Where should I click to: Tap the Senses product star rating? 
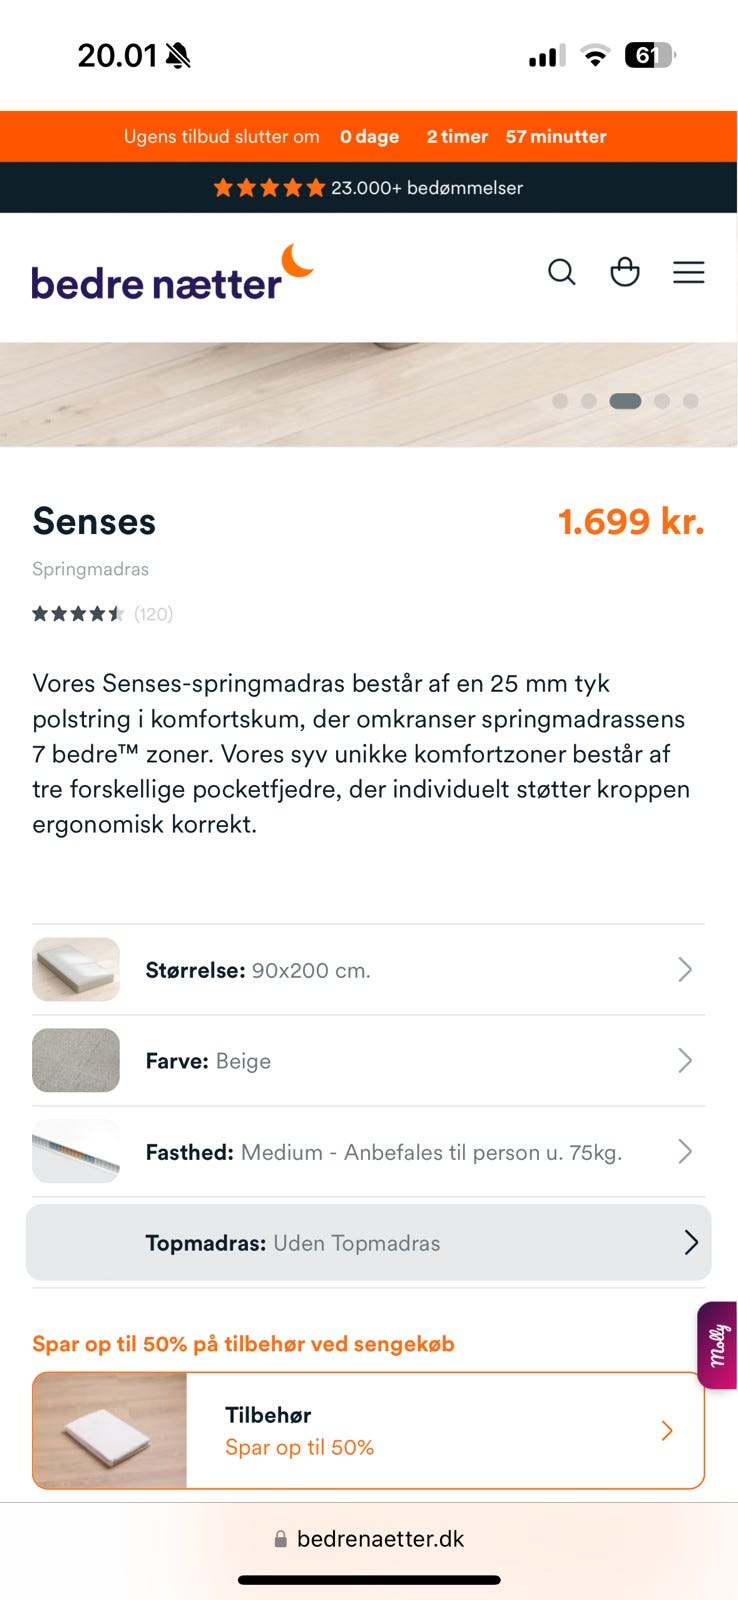(x=78, y=614)
